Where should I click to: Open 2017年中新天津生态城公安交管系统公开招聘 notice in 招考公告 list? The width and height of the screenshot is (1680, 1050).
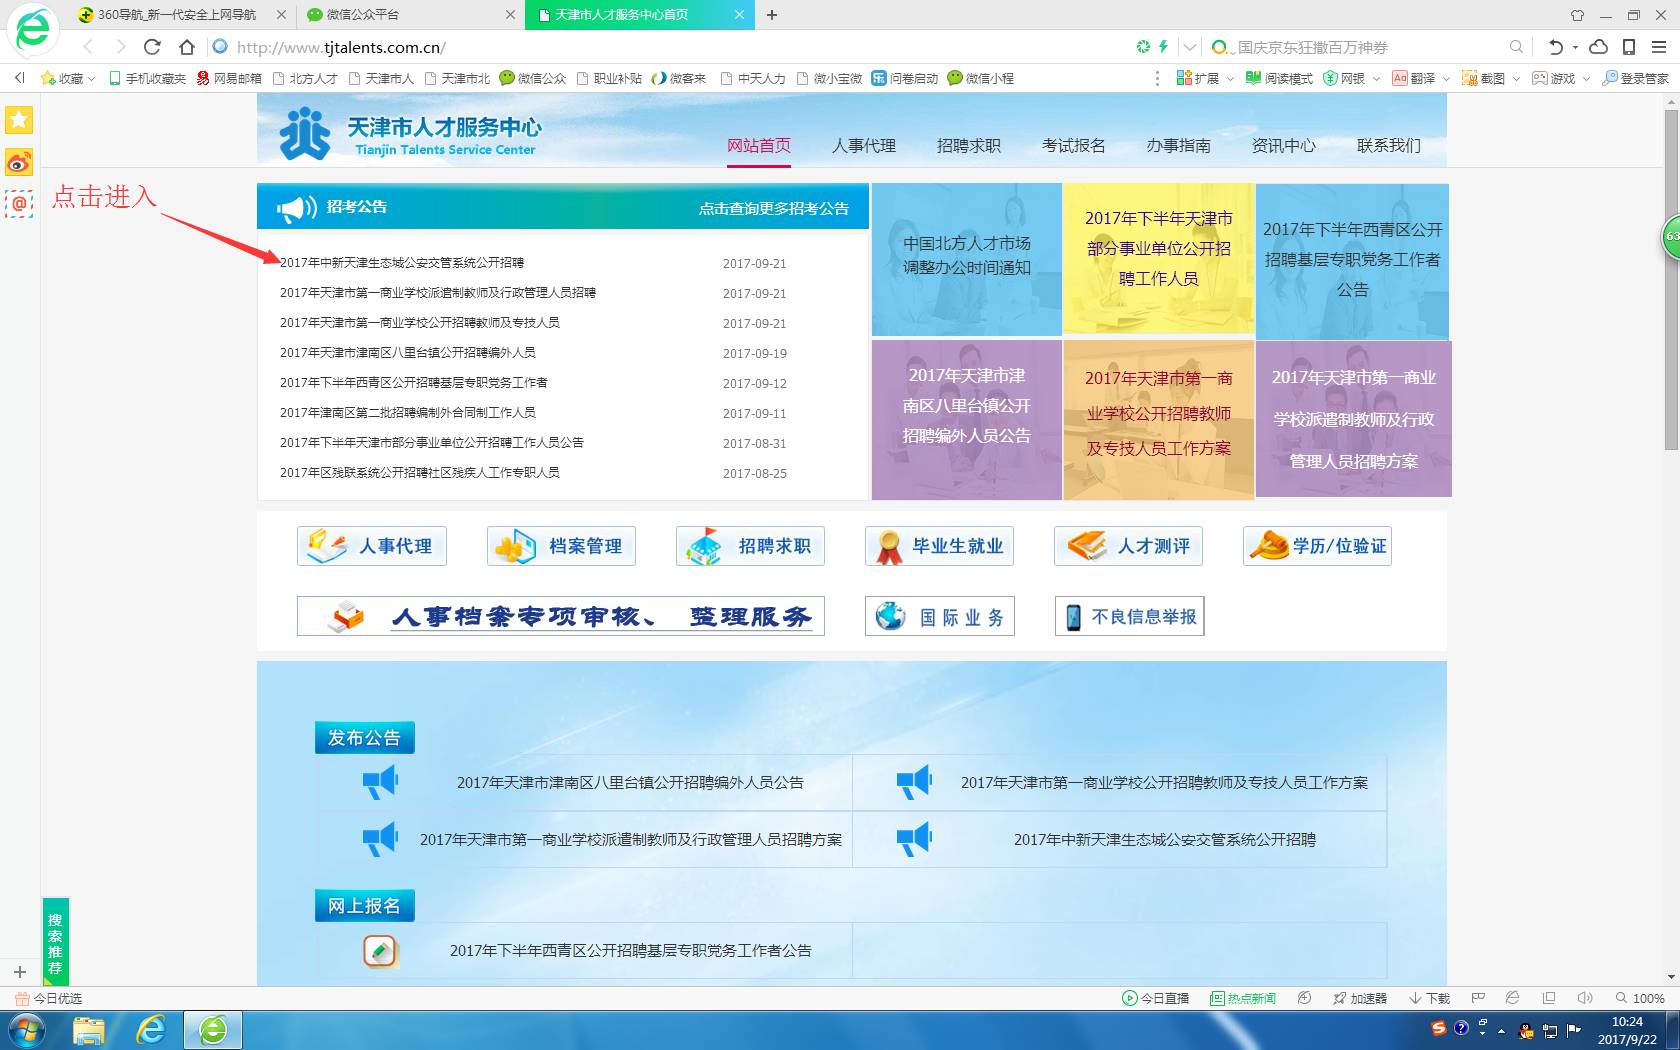click(x=402, y=263)
